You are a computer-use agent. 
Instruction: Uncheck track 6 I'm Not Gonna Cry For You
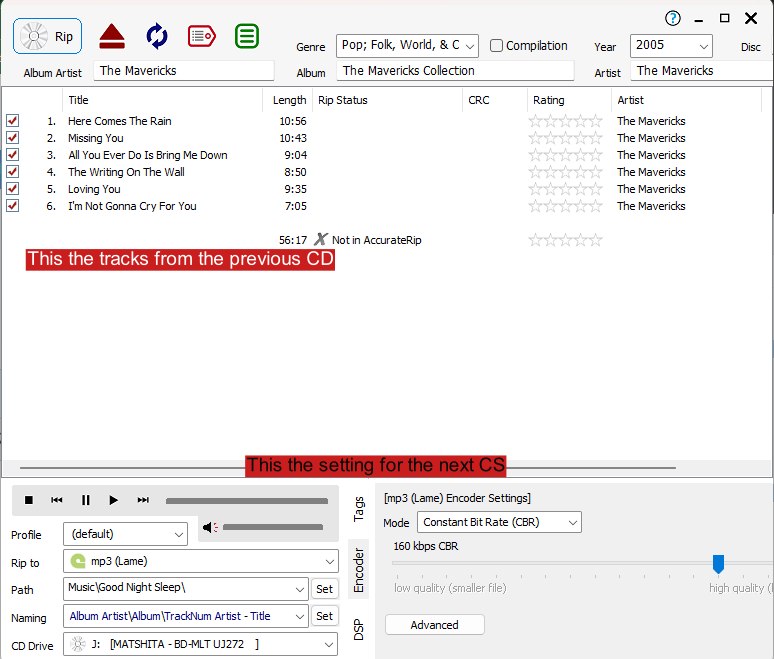(x=12, y=206)
